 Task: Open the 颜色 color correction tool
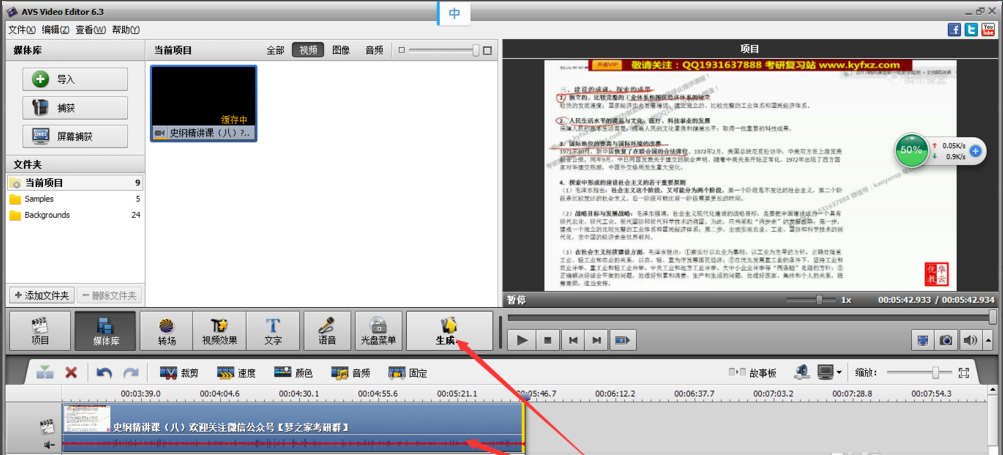(x=293, y=372)
